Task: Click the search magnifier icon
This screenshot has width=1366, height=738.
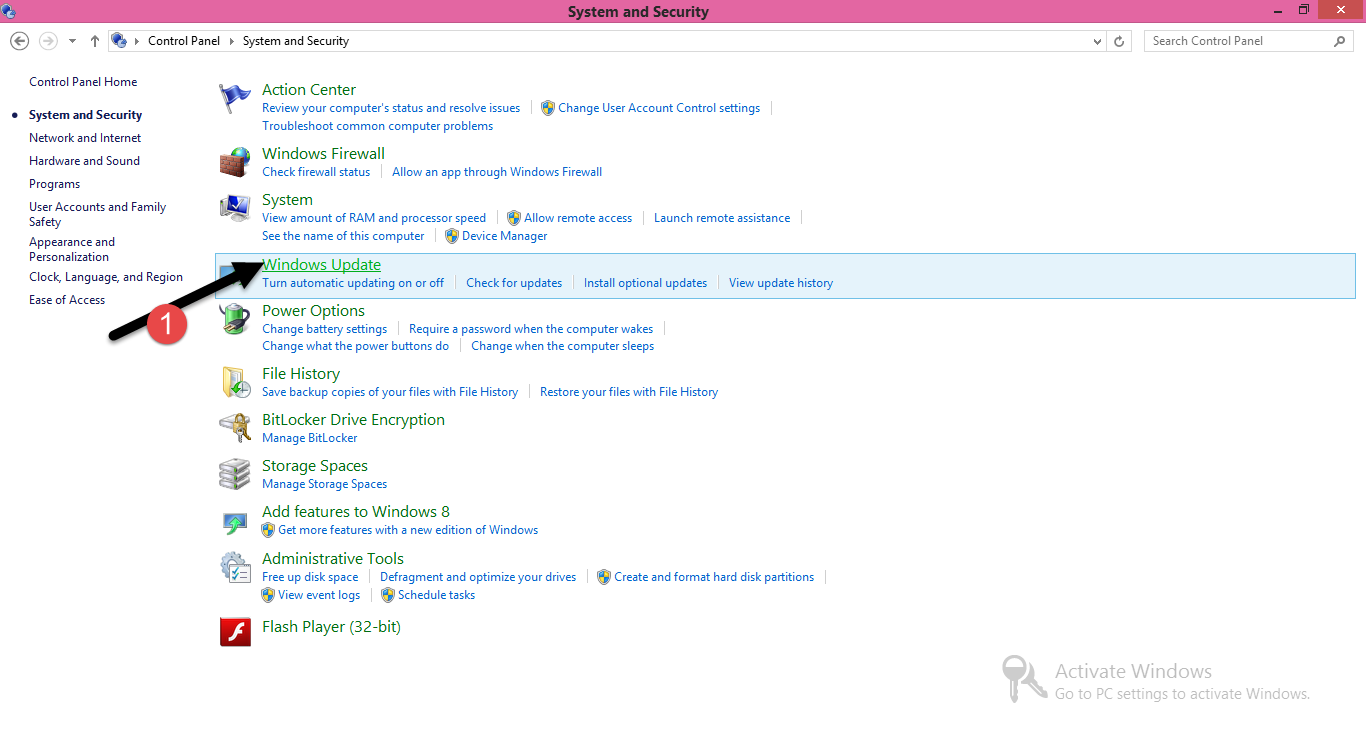Action: 1340,41
